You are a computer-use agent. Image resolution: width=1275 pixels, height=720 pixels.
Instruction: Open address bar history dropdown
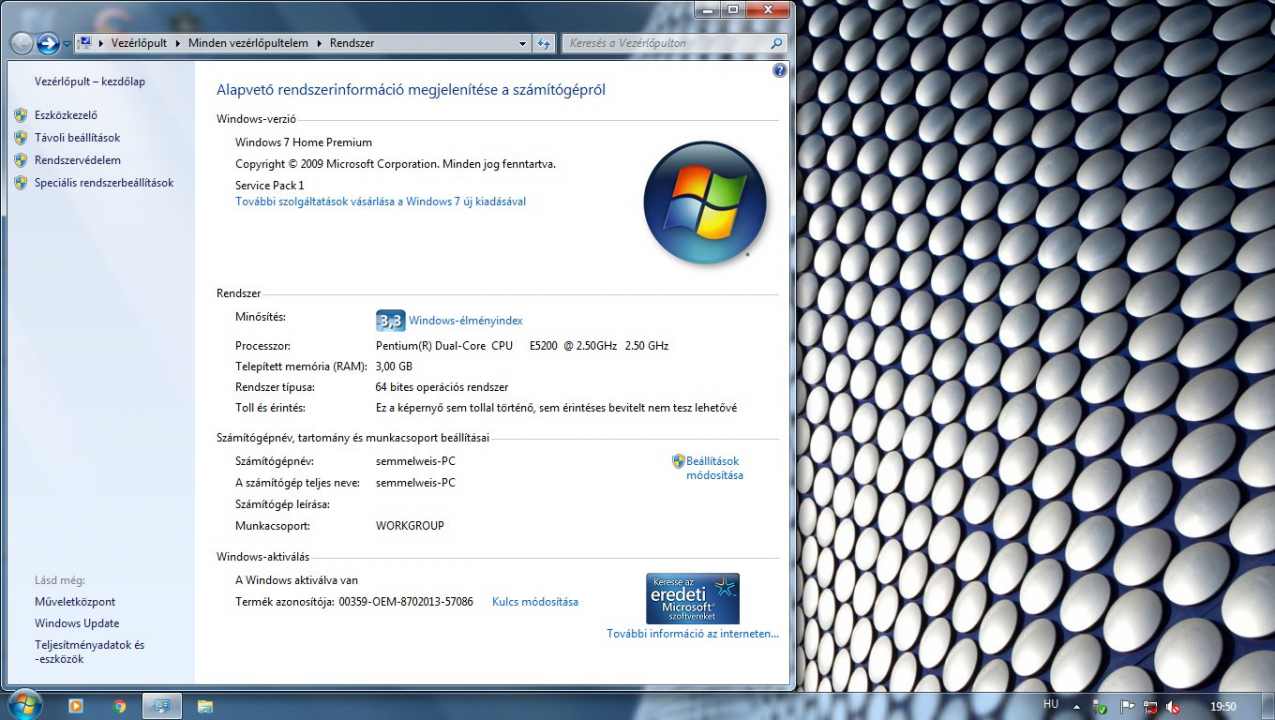pos(523,43)
